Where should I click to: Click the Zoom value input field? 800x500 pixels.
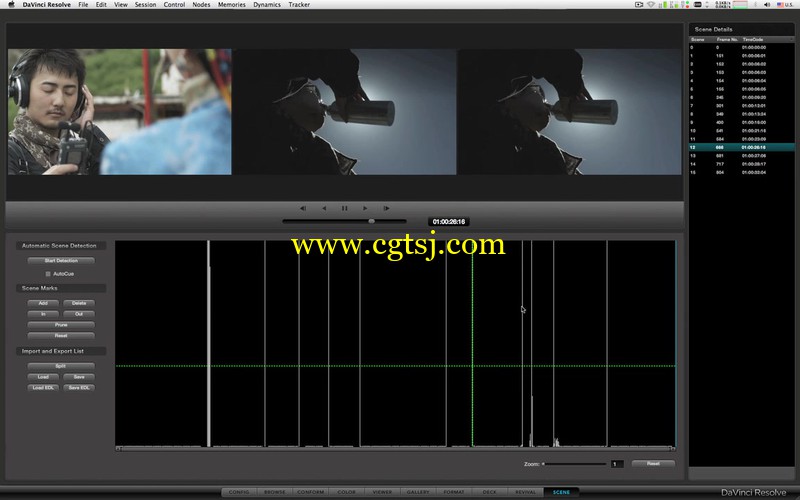[x=617, y=464]
